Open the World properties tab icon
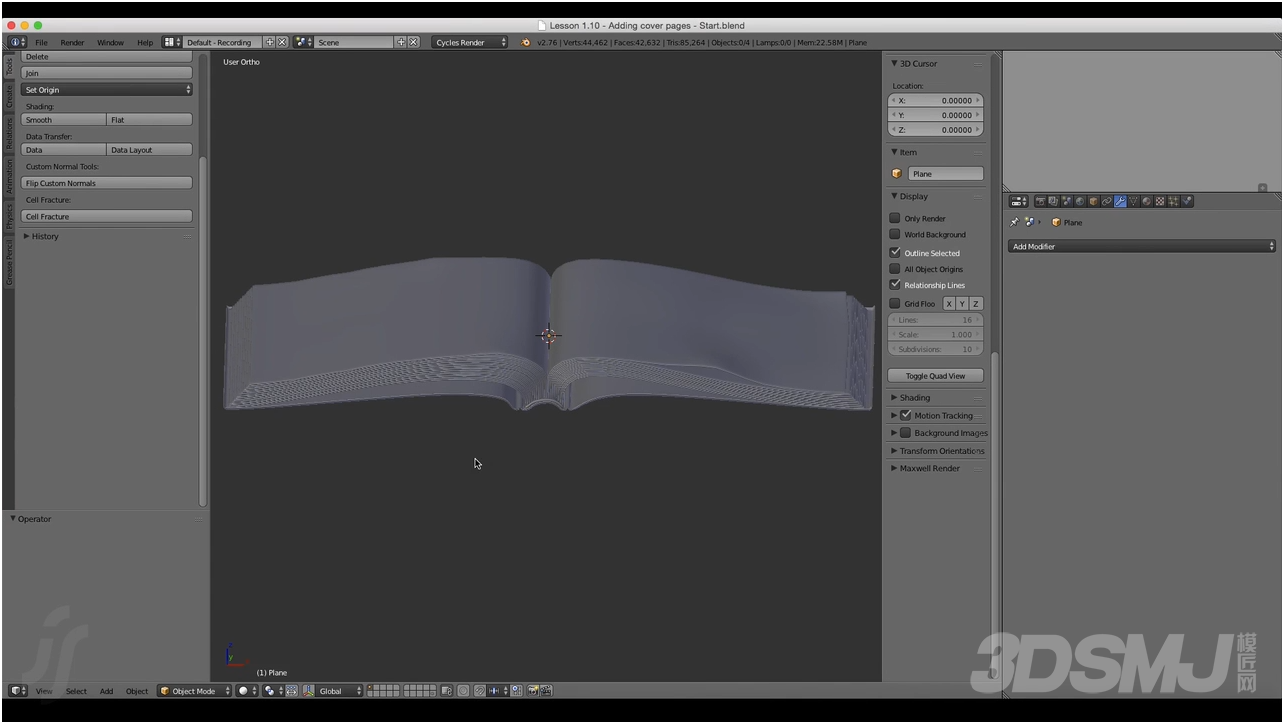Image resolution: width=1284 pixels, height=724 pixels. pos(1080,201)
